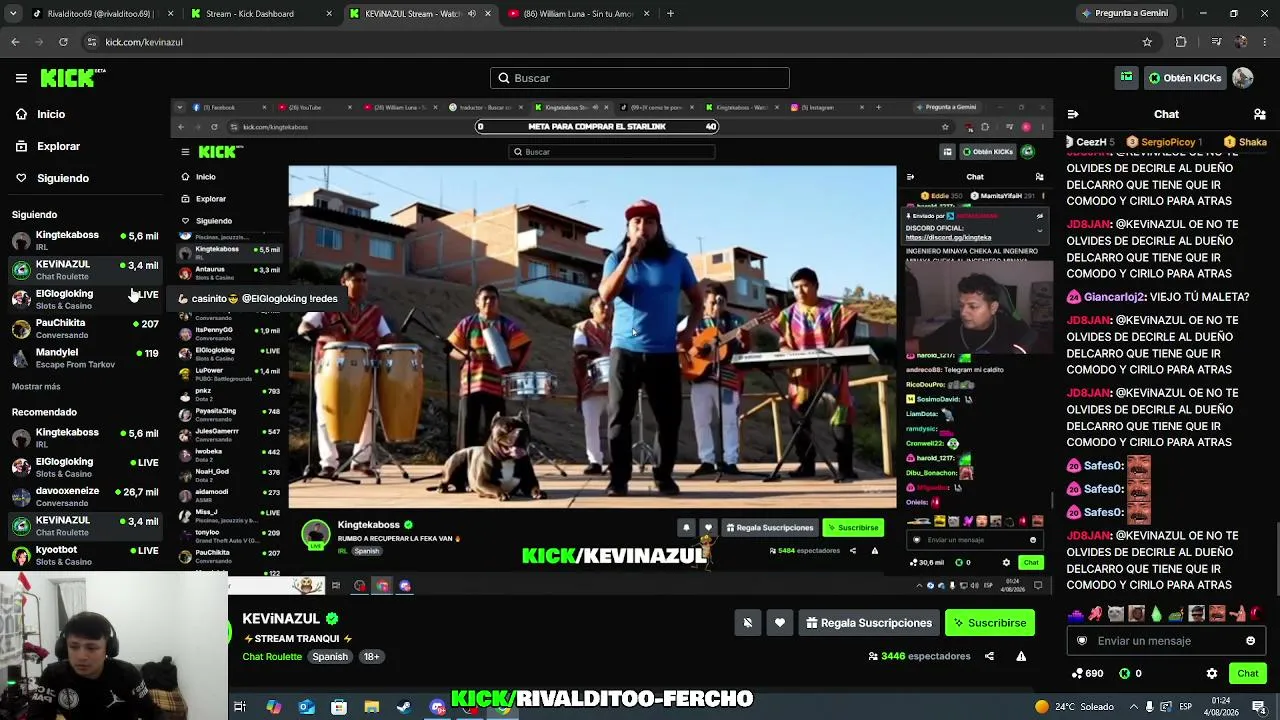Click the Giancarloj2 username in chat

[1114, 297]
